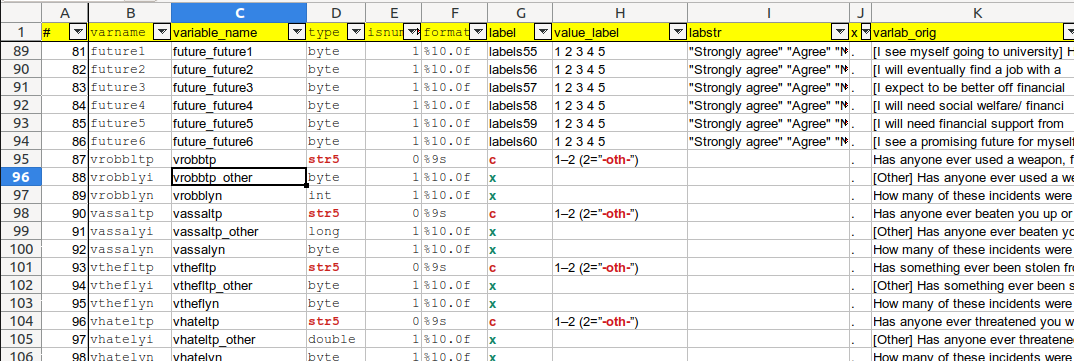The height and width of the screenshot is (361, 1074).
Task: Select the vassaltp_other cell
Action: click(x=238, y=232)
